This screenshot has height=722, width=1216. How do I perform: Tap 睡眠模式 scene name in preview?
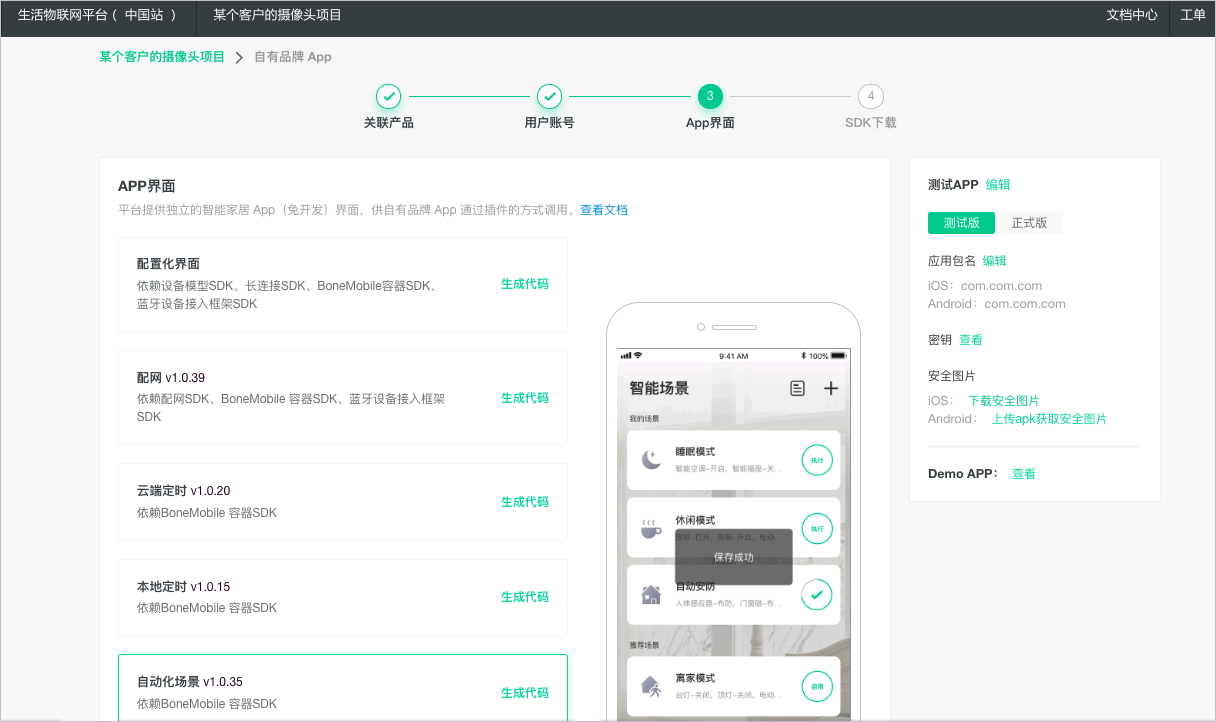tap(695, 452)
